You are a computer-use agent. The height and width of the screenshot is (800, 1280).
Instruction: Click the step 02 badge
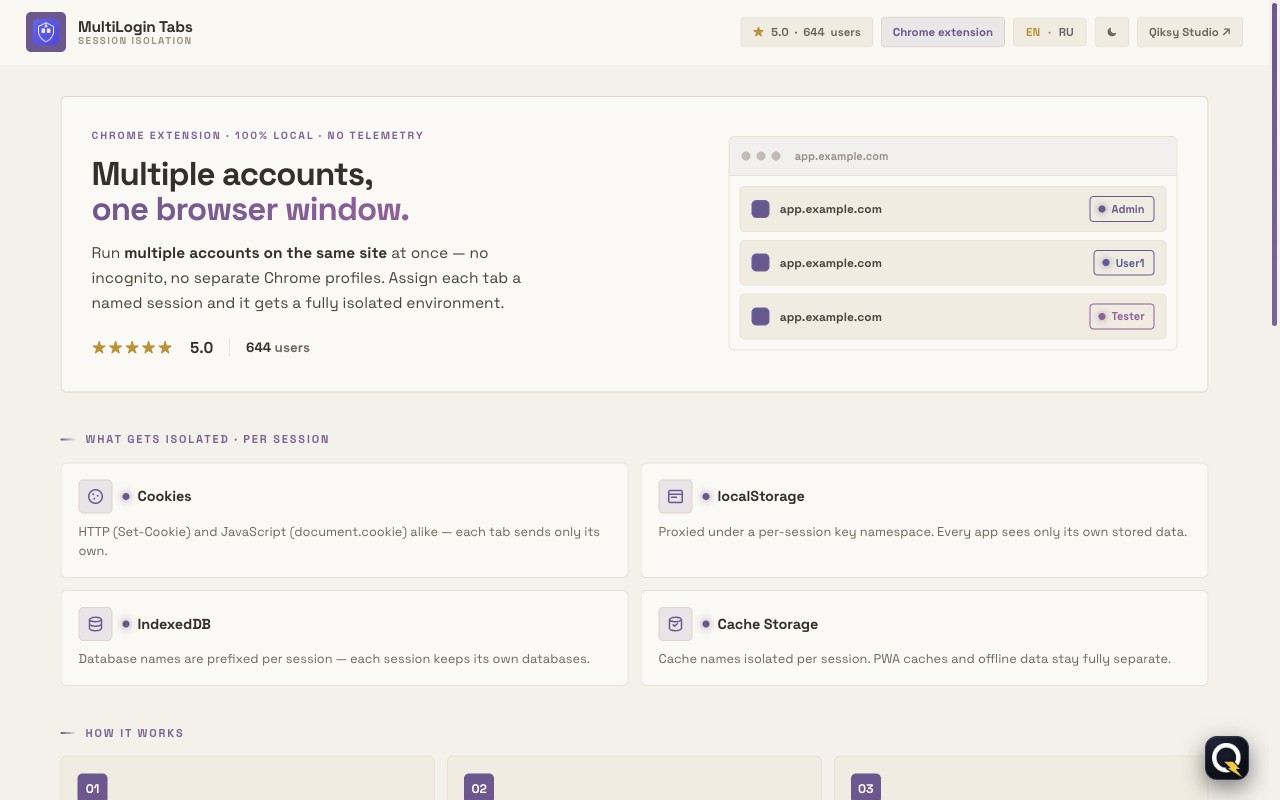479,788
